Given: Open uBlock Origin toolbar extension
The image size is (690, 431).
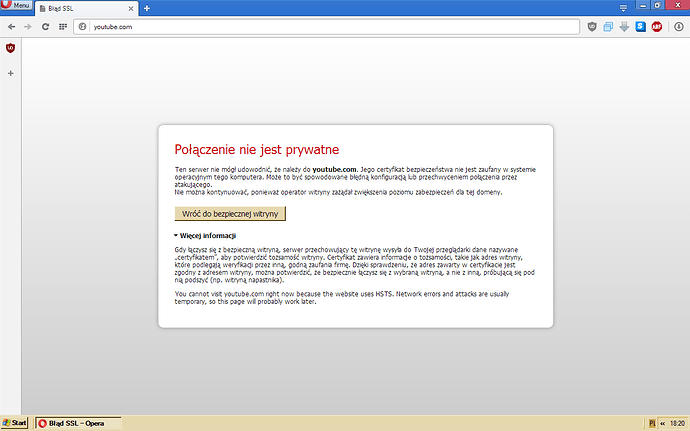Looking at the screenshot, I should (592, 27).
